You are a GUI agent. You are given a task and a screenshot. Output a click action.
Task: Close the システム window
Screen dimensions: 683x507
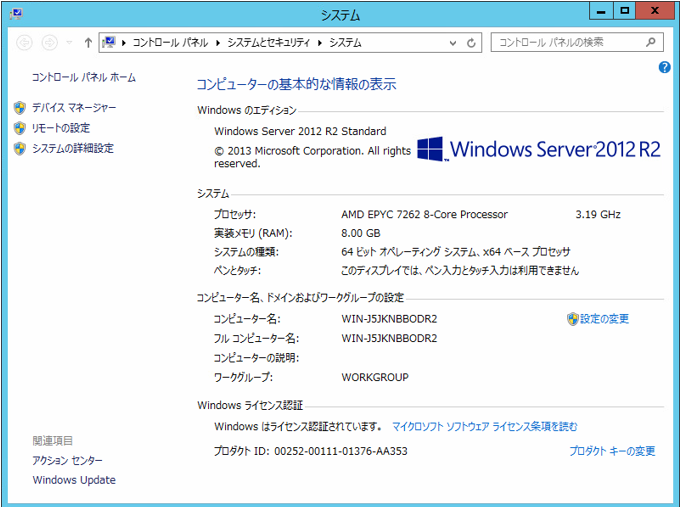click(x=655, y=11)
